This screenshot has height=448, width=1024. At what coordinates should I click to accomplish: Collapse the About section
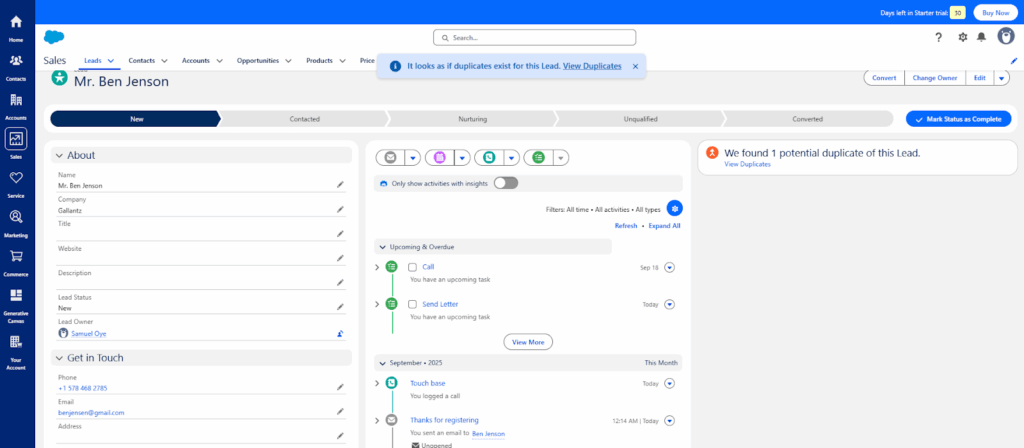click(x=60, y=155)
